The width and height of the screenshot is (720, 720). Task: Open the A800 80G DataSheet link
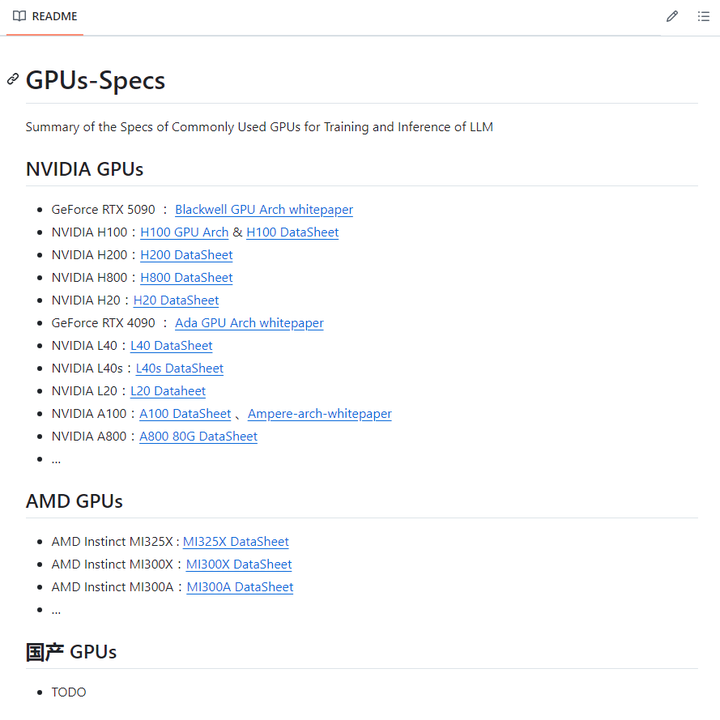click(198, 437)
